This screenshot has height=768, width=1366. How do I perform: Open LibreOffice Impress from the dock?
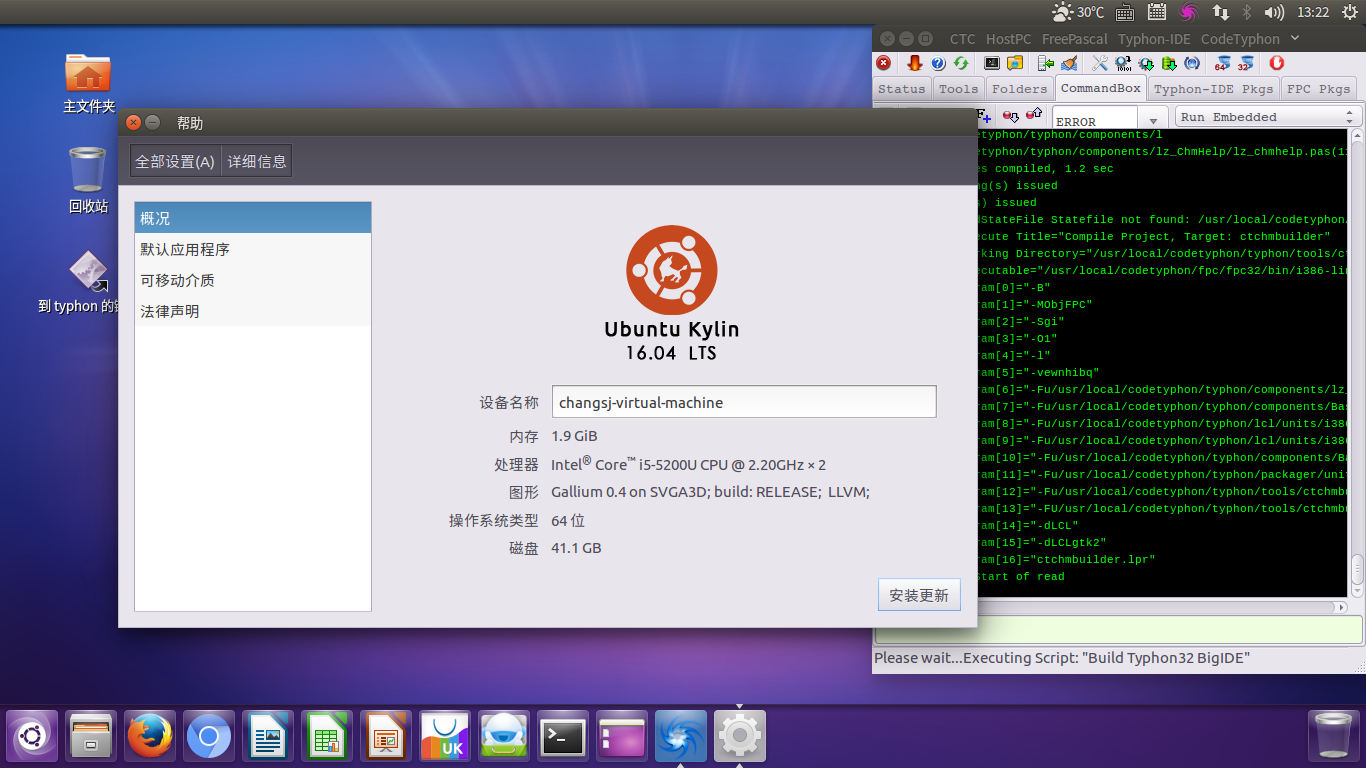[x=386, y=737]
